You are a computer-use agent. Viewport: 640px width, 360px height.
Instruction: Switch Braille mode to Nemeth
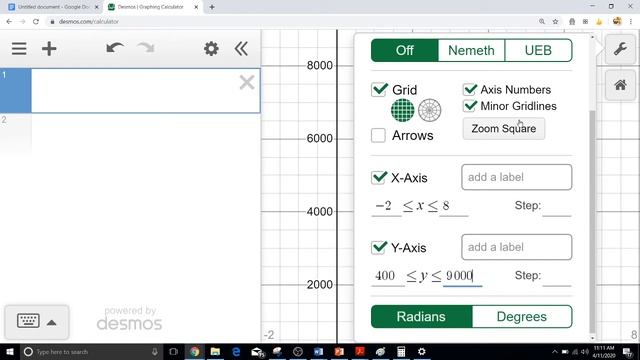coord(471,50)
